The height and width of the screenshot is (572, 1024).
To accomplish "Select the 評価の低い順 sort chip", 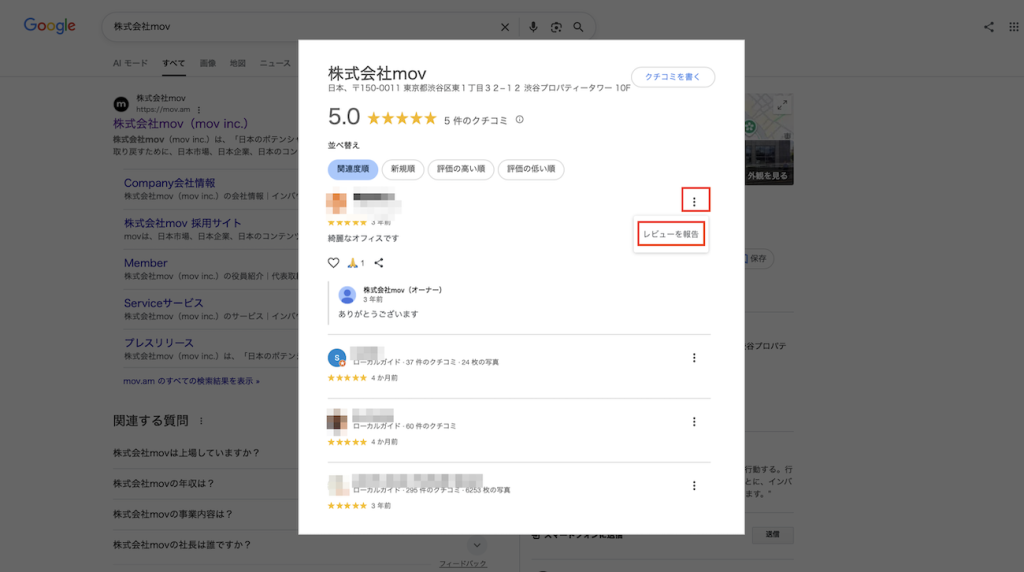I will click(531, 170).
